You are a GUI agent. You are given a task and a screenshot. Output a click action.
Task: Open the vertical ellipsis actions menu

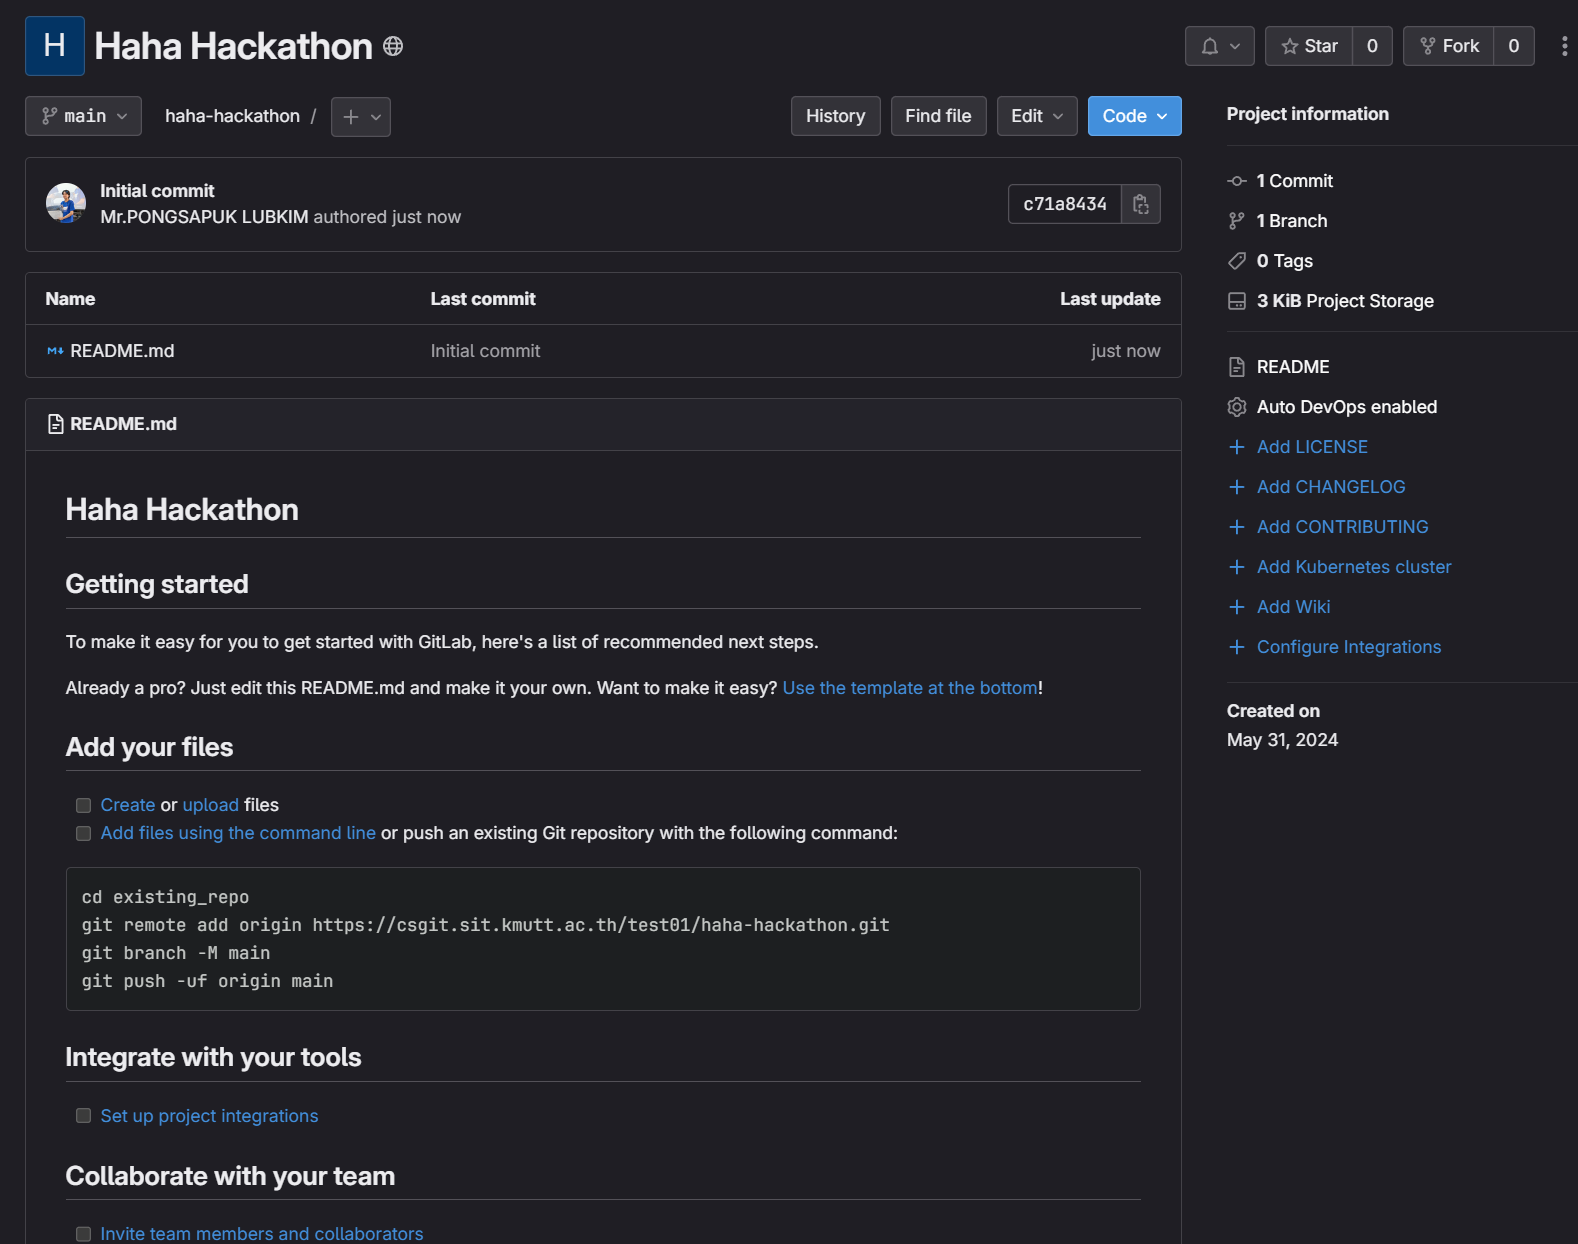point(1564,46)
